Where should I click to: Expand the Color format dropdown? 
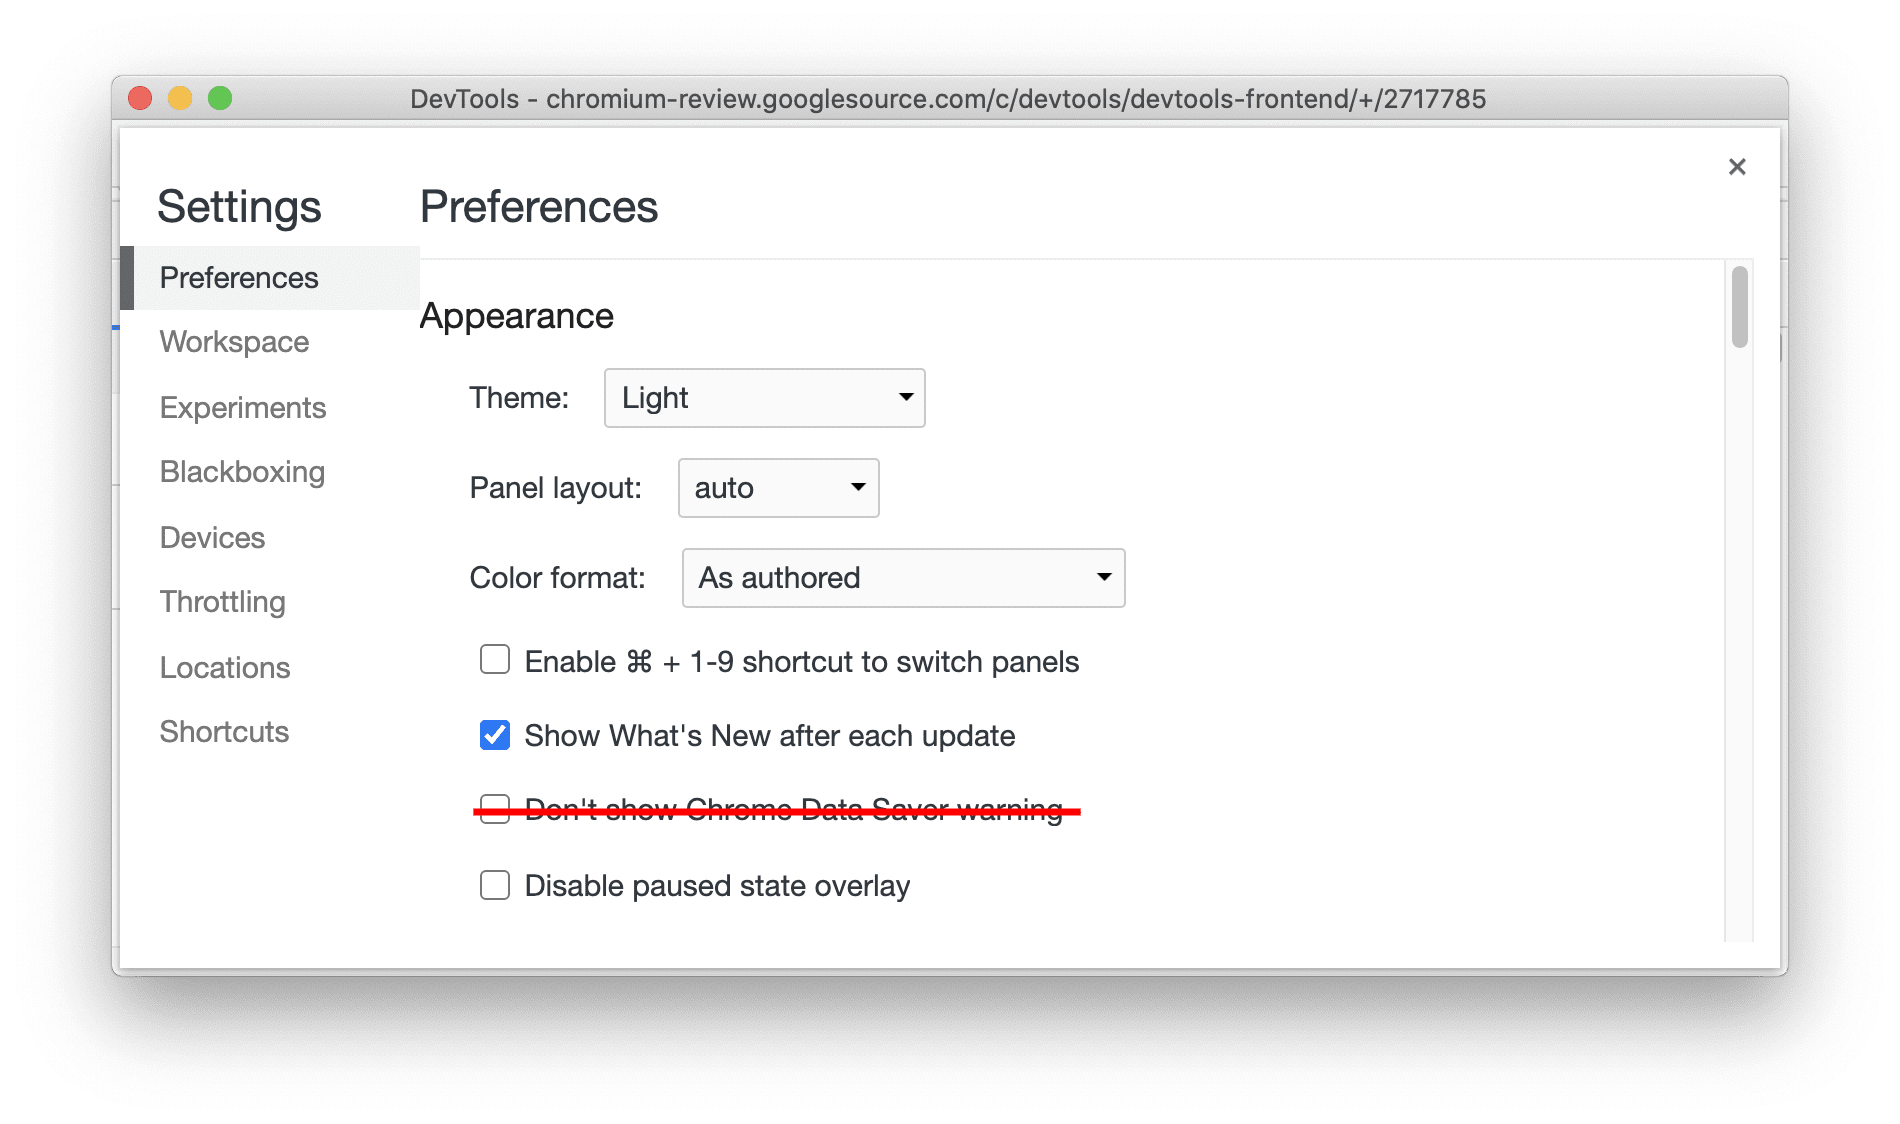[x=901, y=578]
